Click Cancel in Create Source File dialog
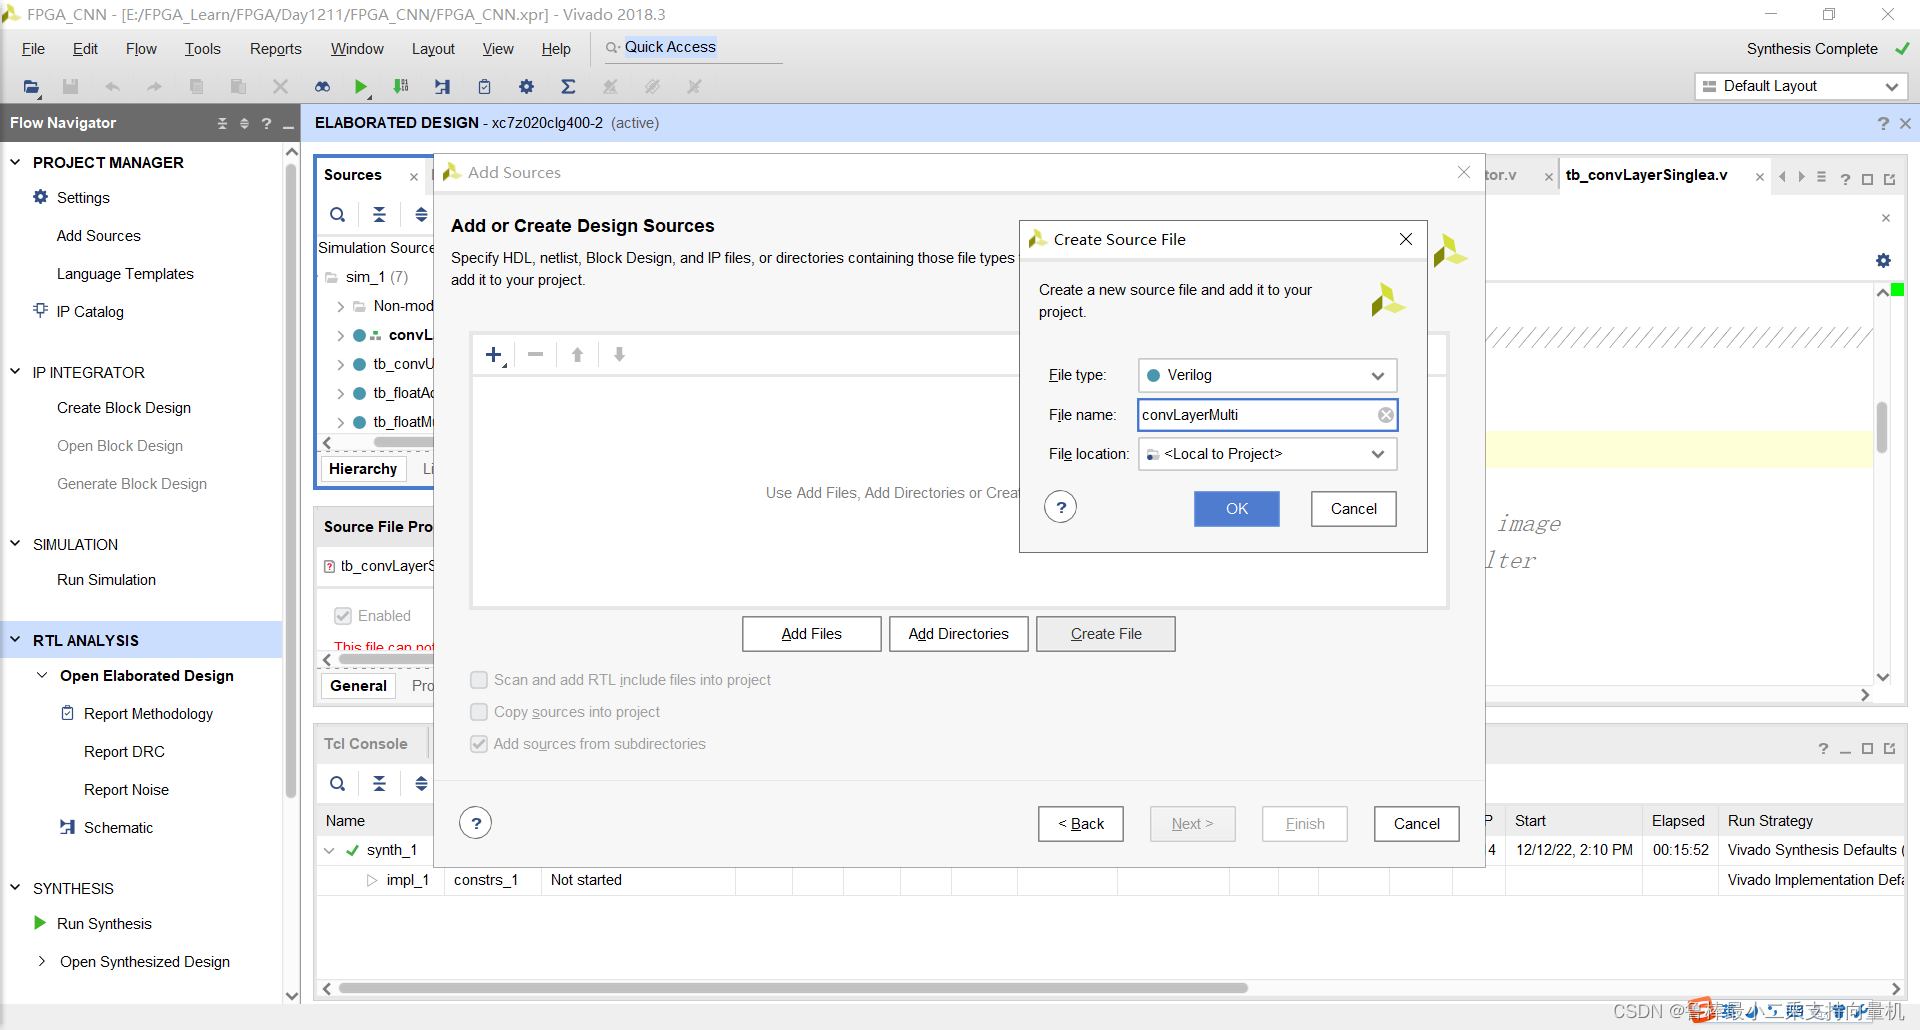 (1354, 509)
